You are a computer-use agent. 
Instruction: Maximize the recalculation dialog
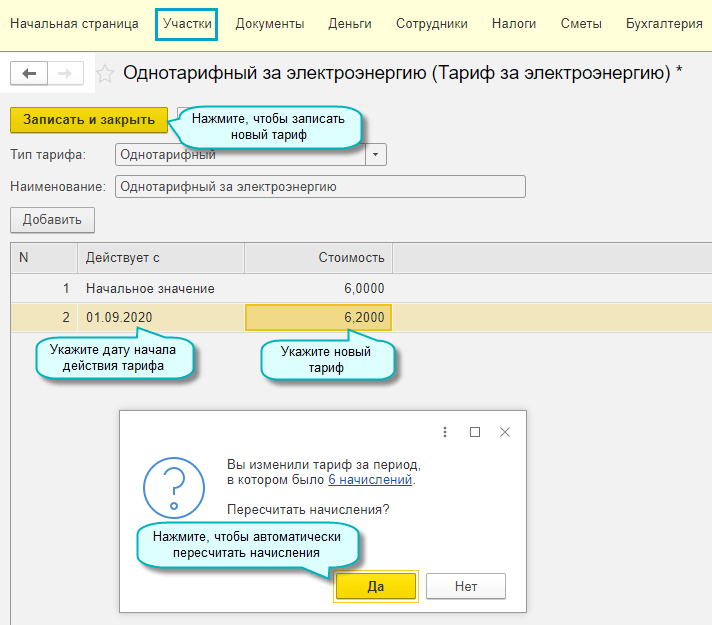[475, 432]
